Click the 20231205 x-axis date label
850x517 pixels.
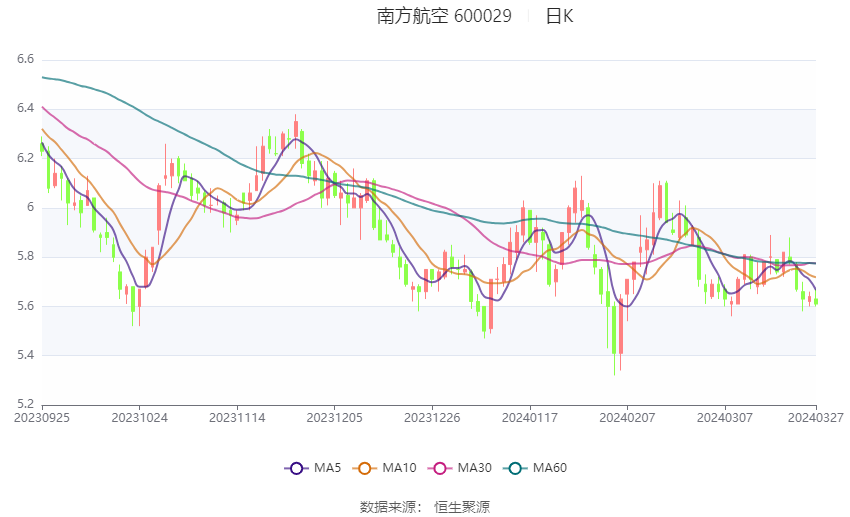(x=334, y=418)
